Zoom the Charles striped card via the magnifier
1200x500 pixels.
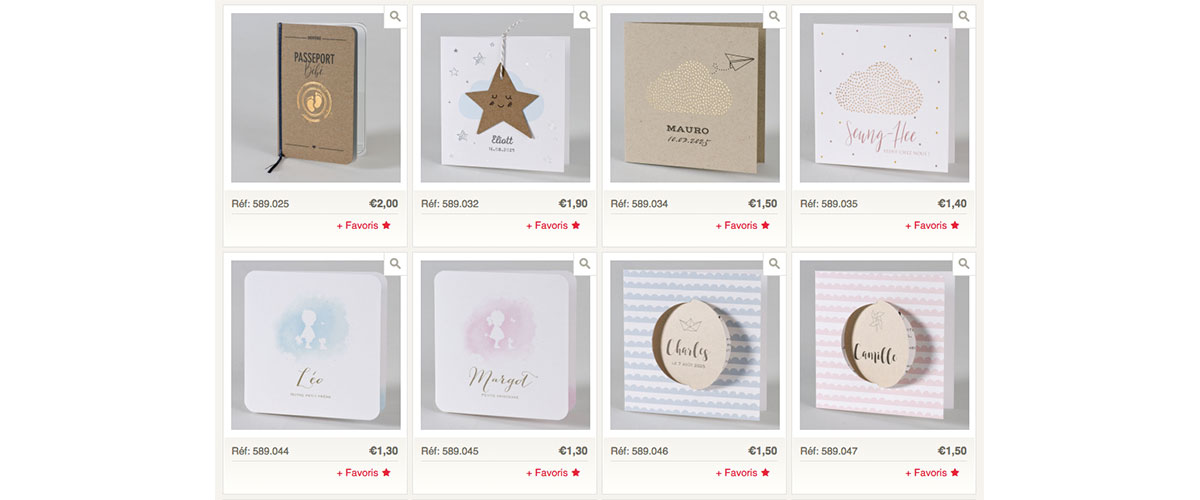point(774,264)
